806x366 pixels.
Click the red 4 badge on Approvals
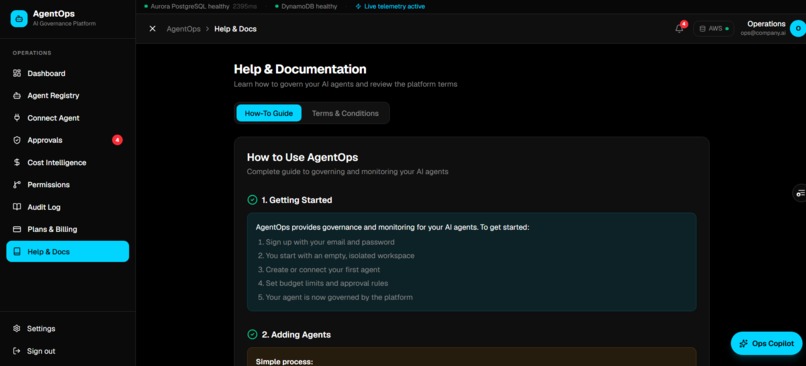pyautogui.click(x=117, y=140)
